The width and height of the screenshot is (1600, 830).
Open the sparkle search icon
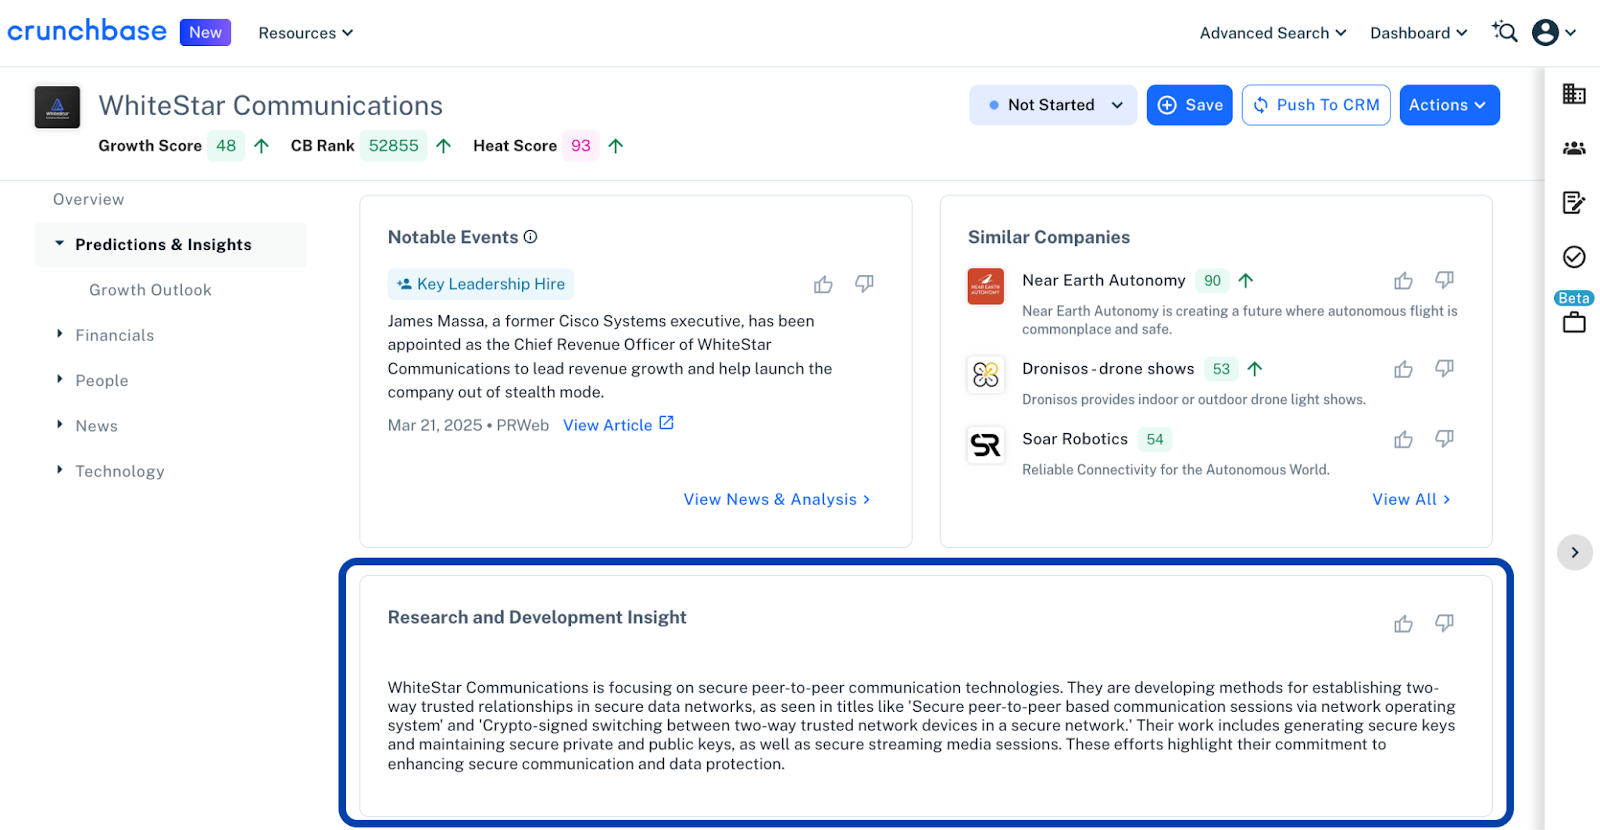point(1505,32)
